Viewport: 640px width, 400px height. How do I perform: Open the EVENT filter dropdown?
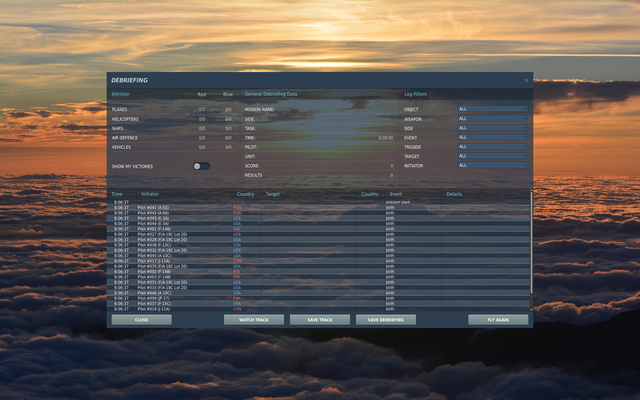pyautogui.click(x=493, y=137)
